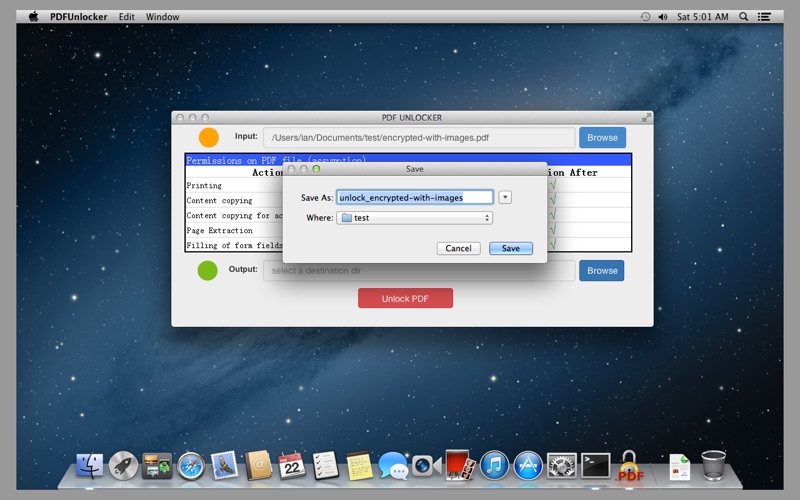Open the Window menu

point(162,16)
